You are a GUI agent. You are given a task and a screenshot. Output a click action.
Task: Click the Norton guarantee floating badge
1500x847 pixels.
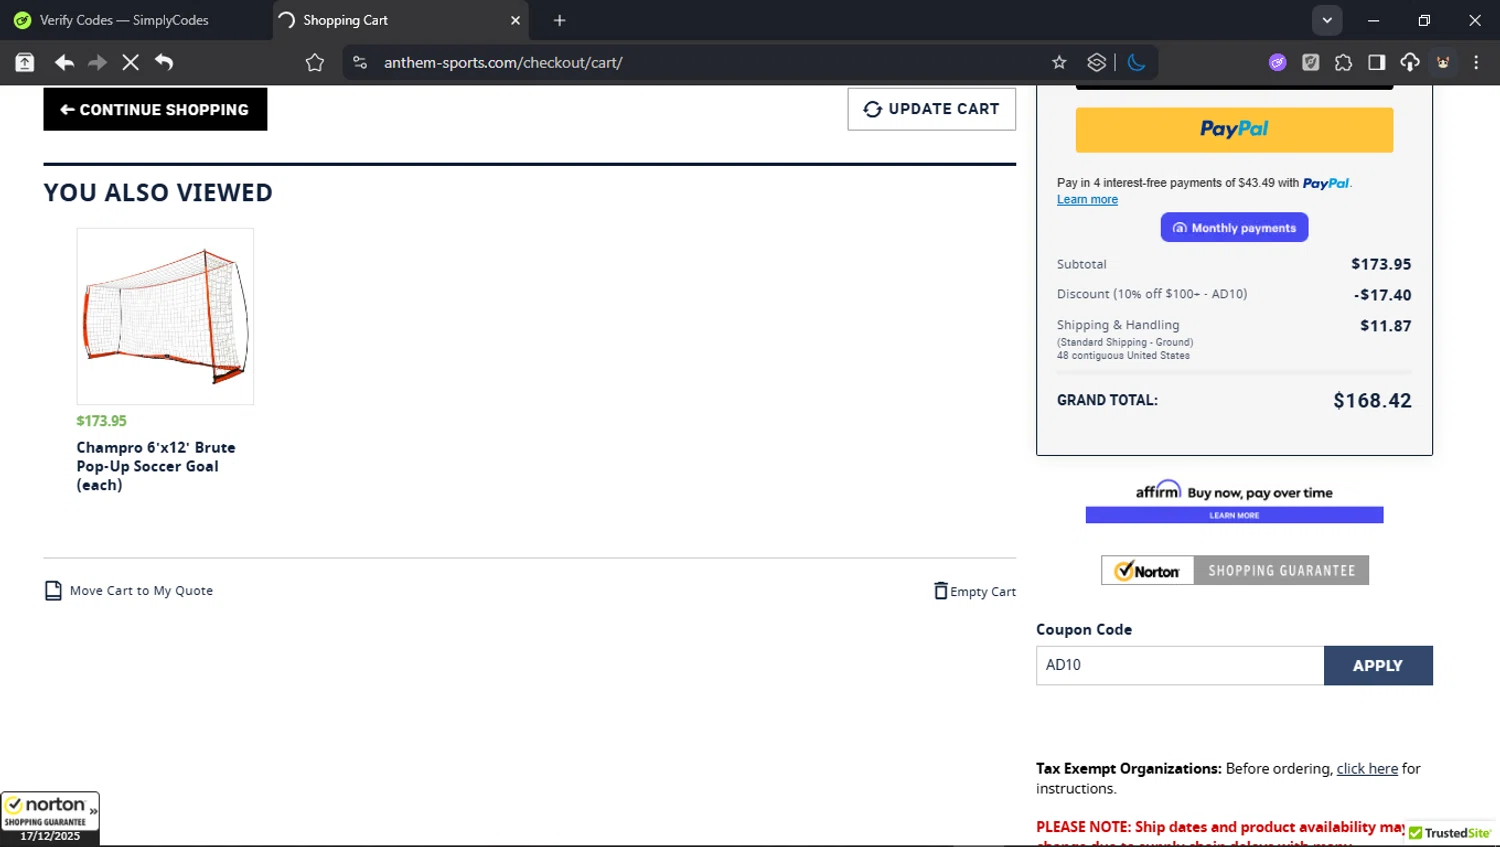tap(50, 818)
